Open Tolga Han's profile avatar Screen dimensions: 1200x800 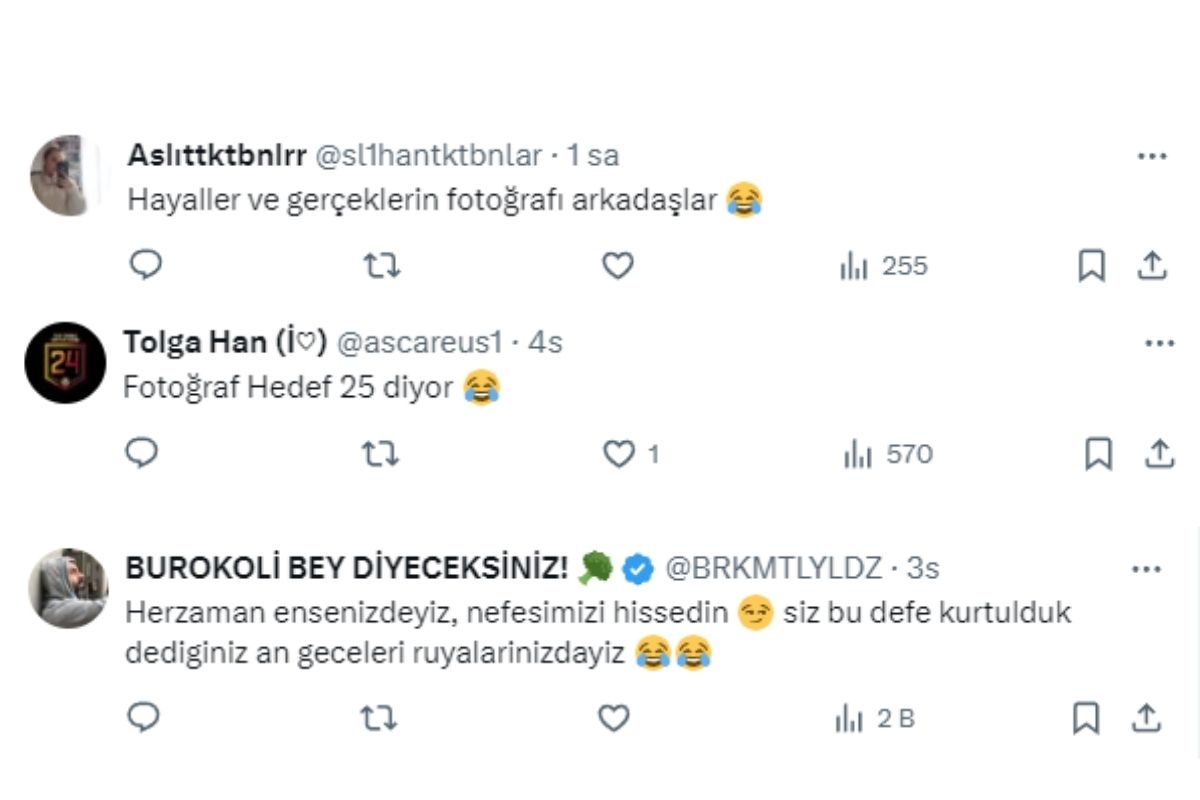pos(65,363)
